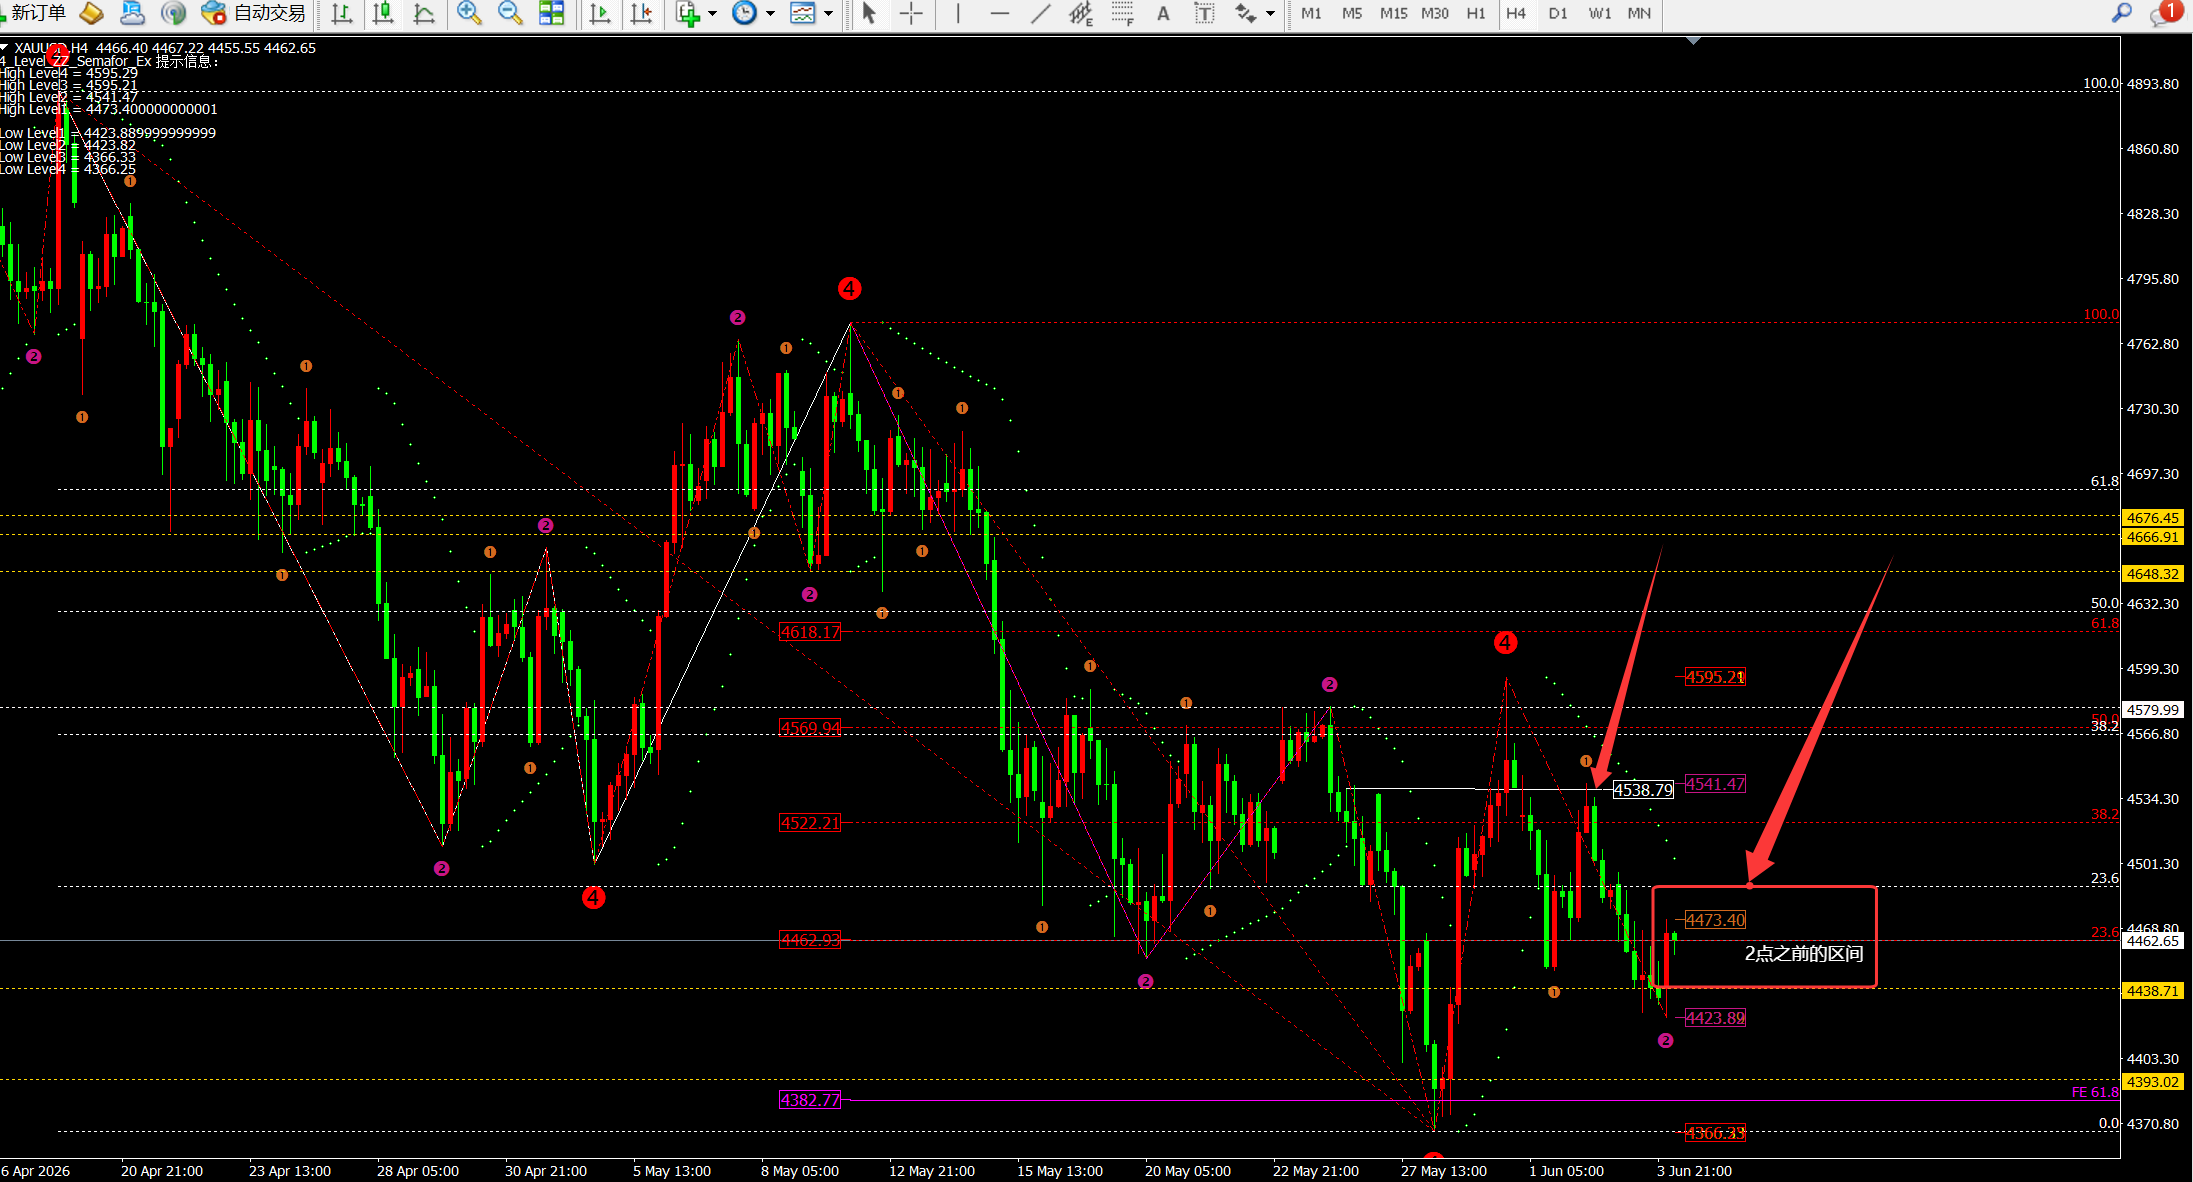Open the Market Watch (gold book) icon
Viewport: 2193px width, 1182px height.
(x=91, y=13)
